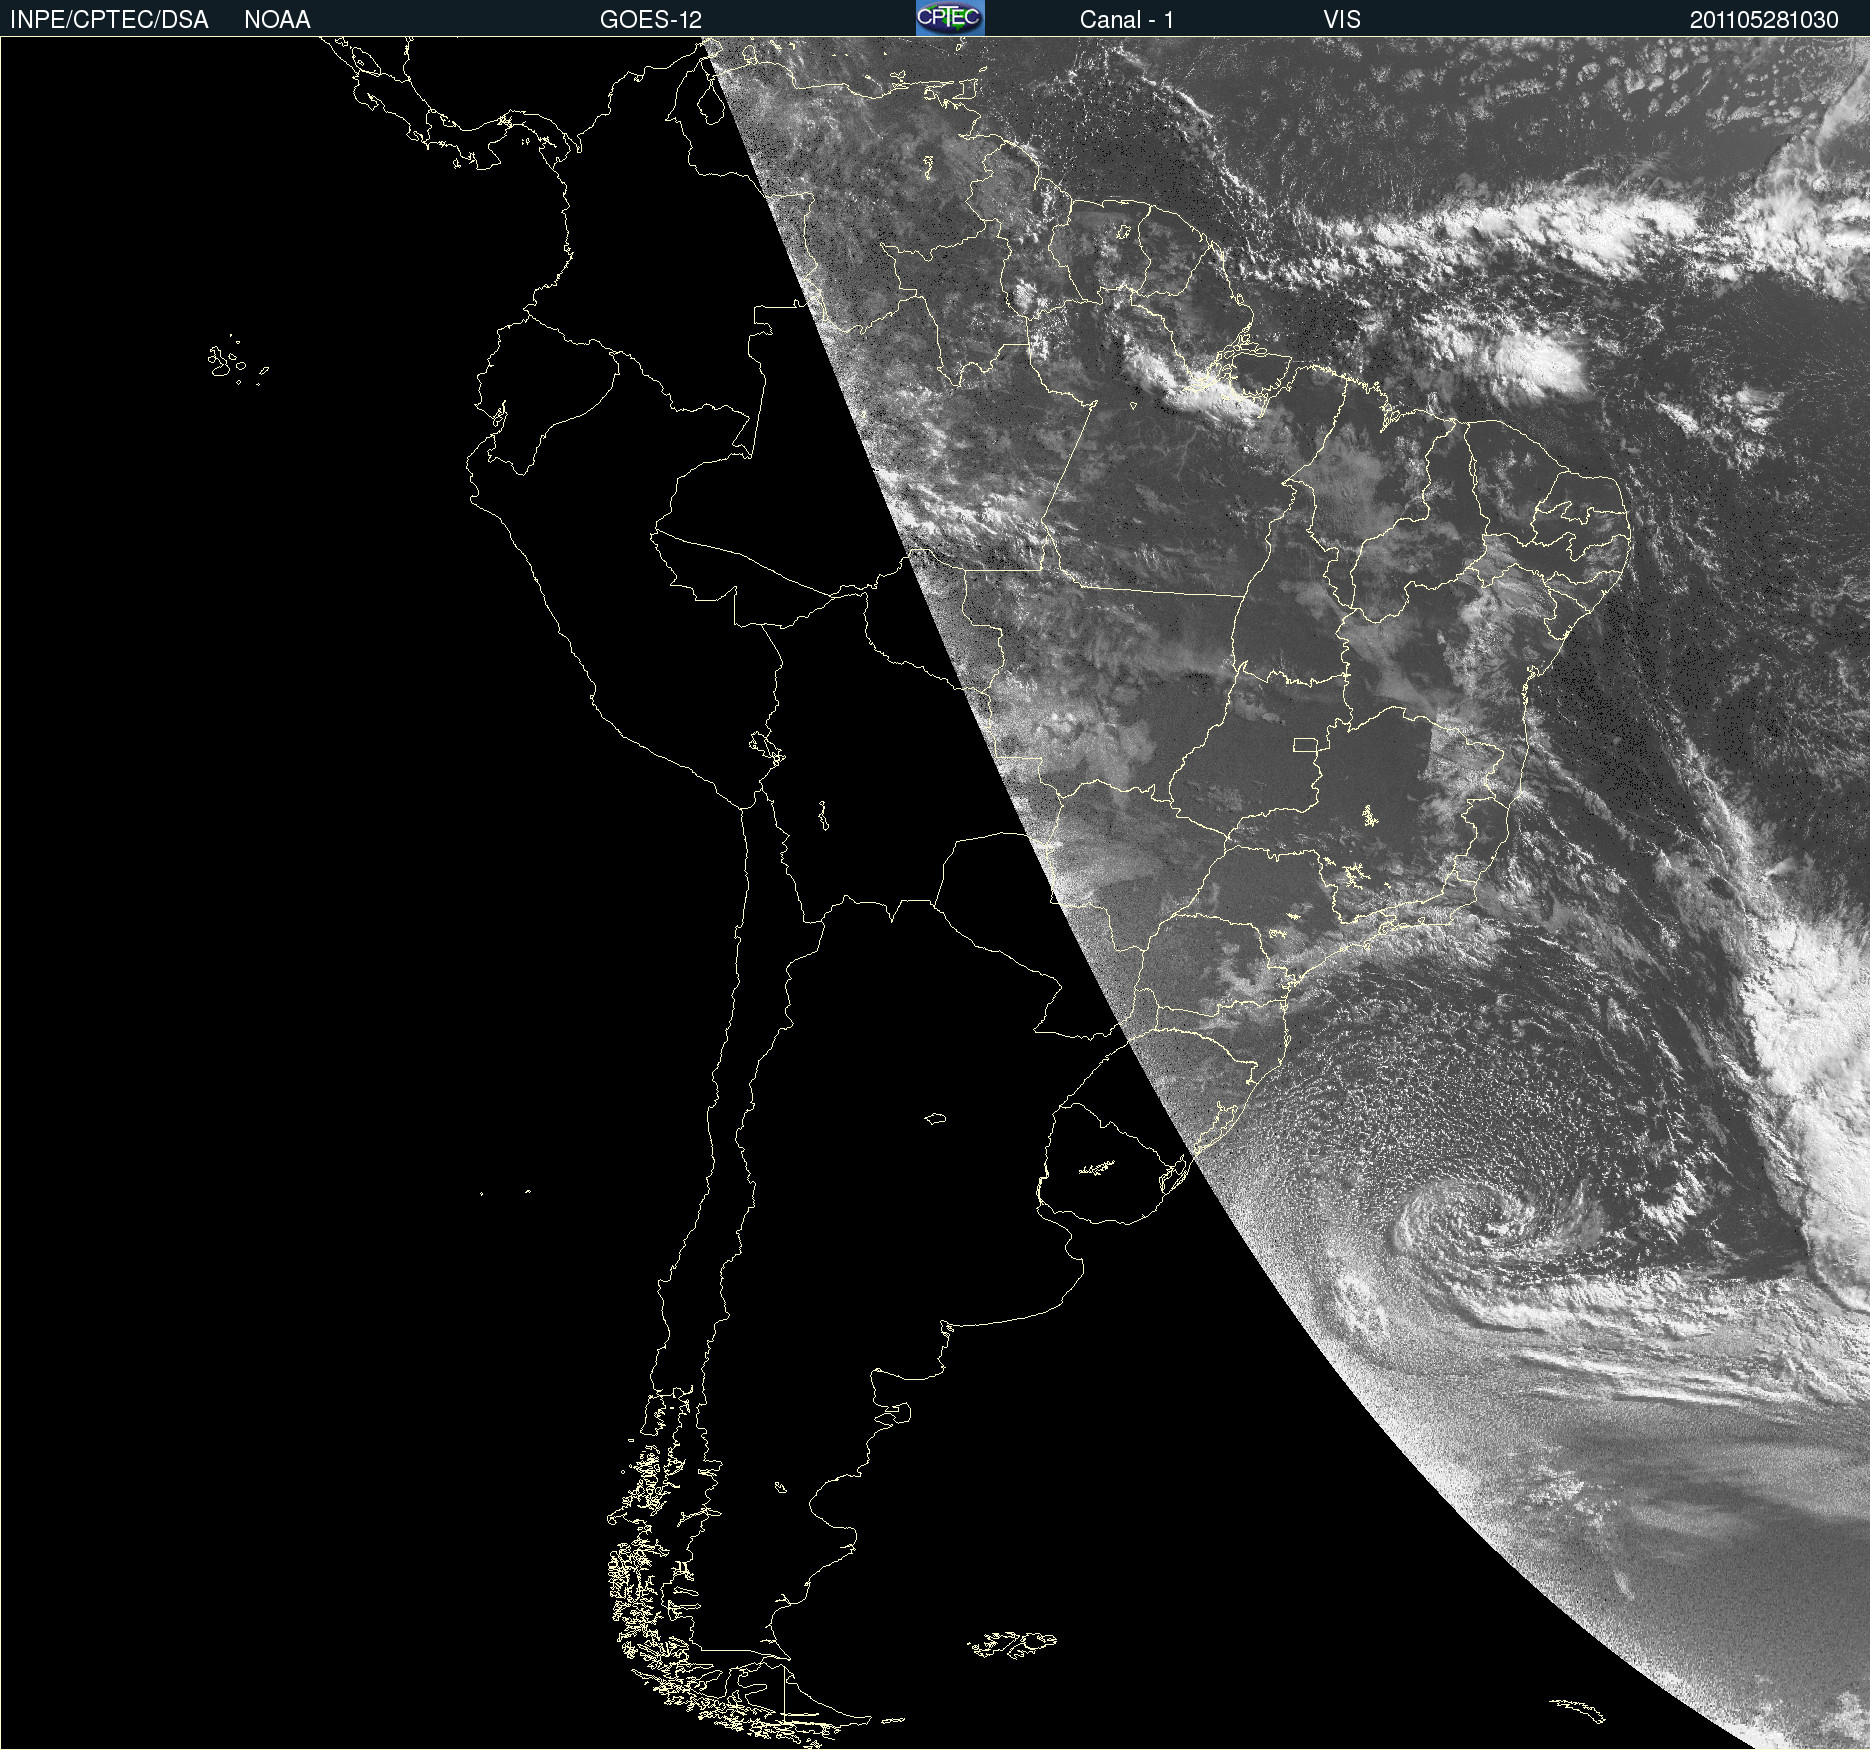The image size is (1870, 1750).
Task: Select the Canal - 1 channel label
Action: click(x=1127, y=20)
